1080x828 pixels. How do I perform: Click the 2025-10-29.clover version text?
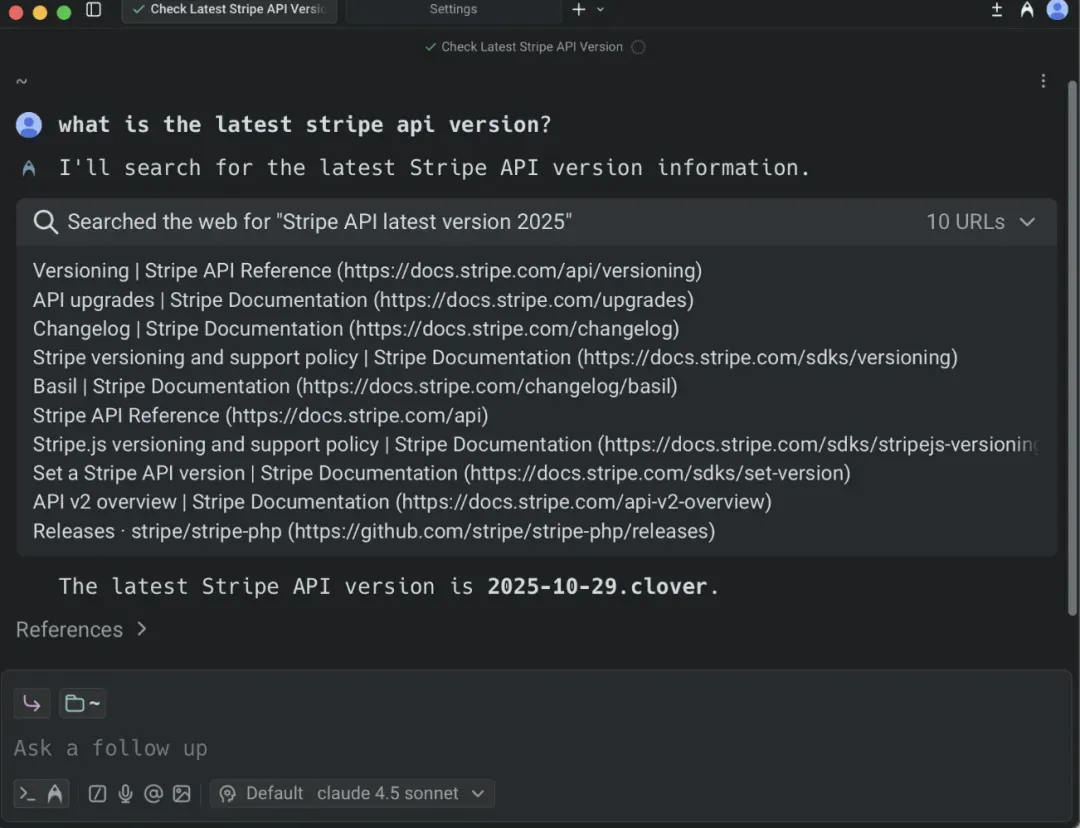(x=596, y=586)
